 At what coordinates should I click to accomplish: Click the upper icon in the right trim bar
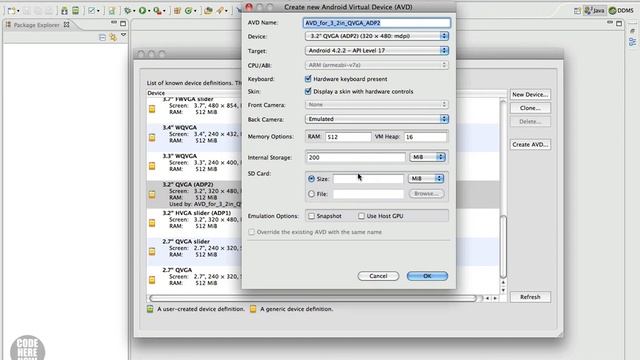click(632, 31)
